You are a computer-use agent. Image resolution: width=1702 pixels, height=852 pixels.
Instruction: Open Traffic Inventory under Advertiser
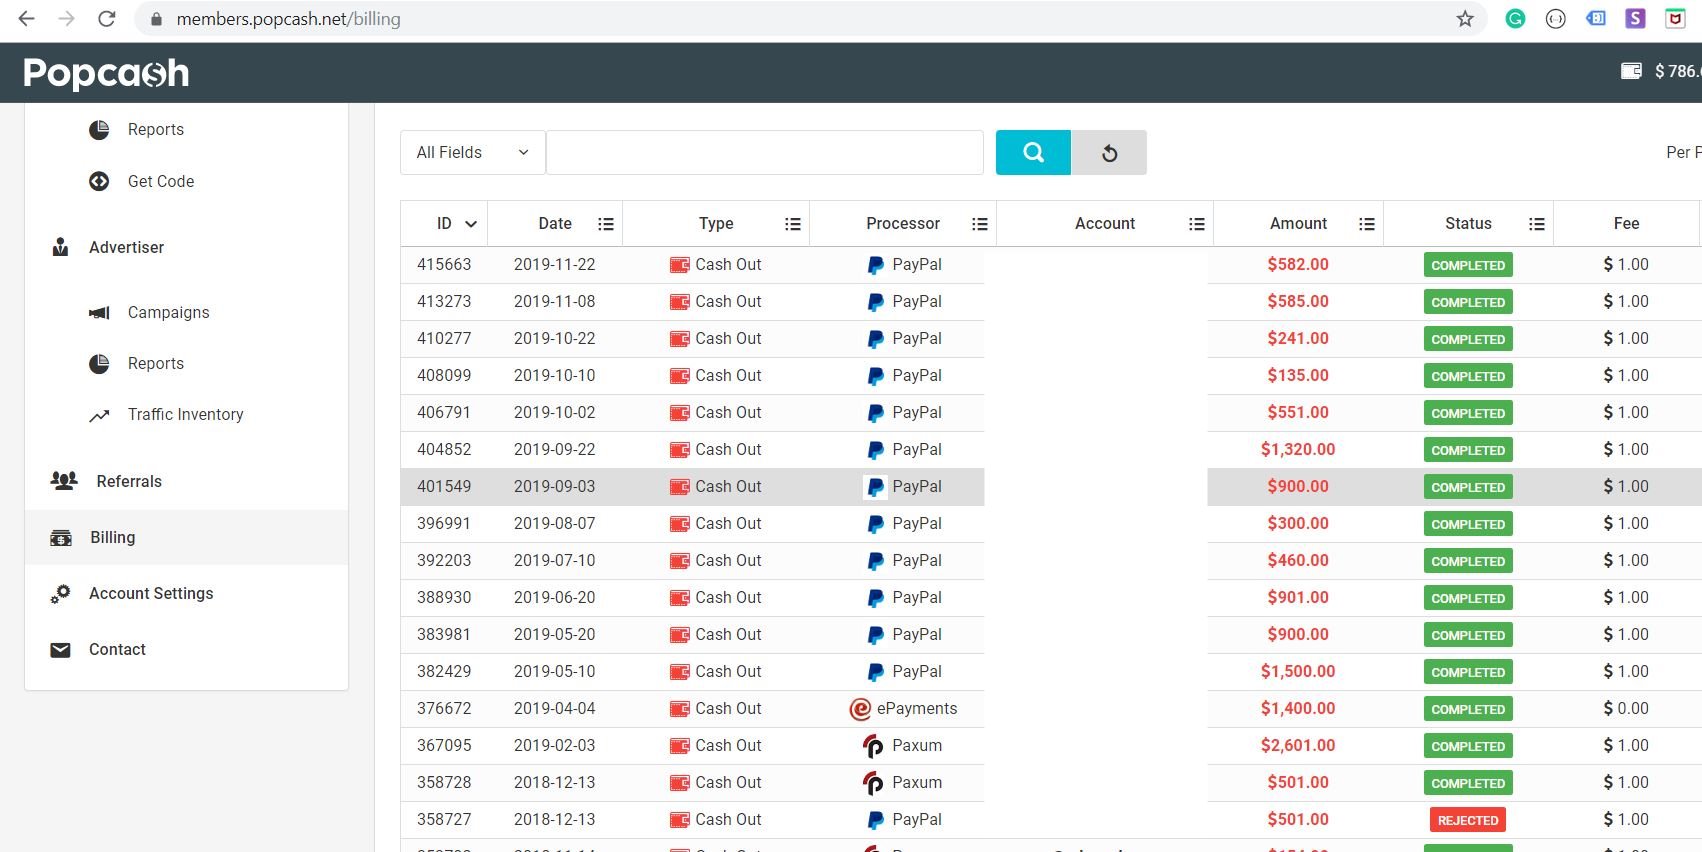pos(185,414)
